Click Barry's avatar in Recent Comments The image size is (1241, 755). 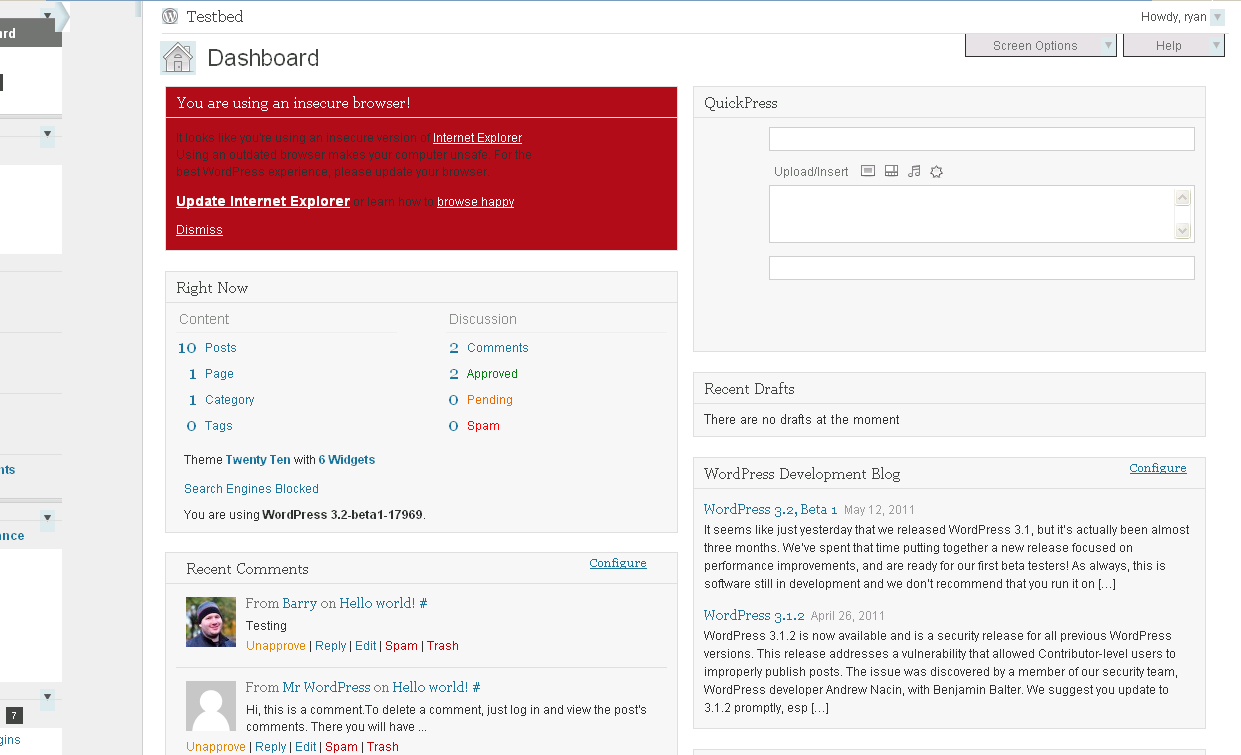coord(211,622)
